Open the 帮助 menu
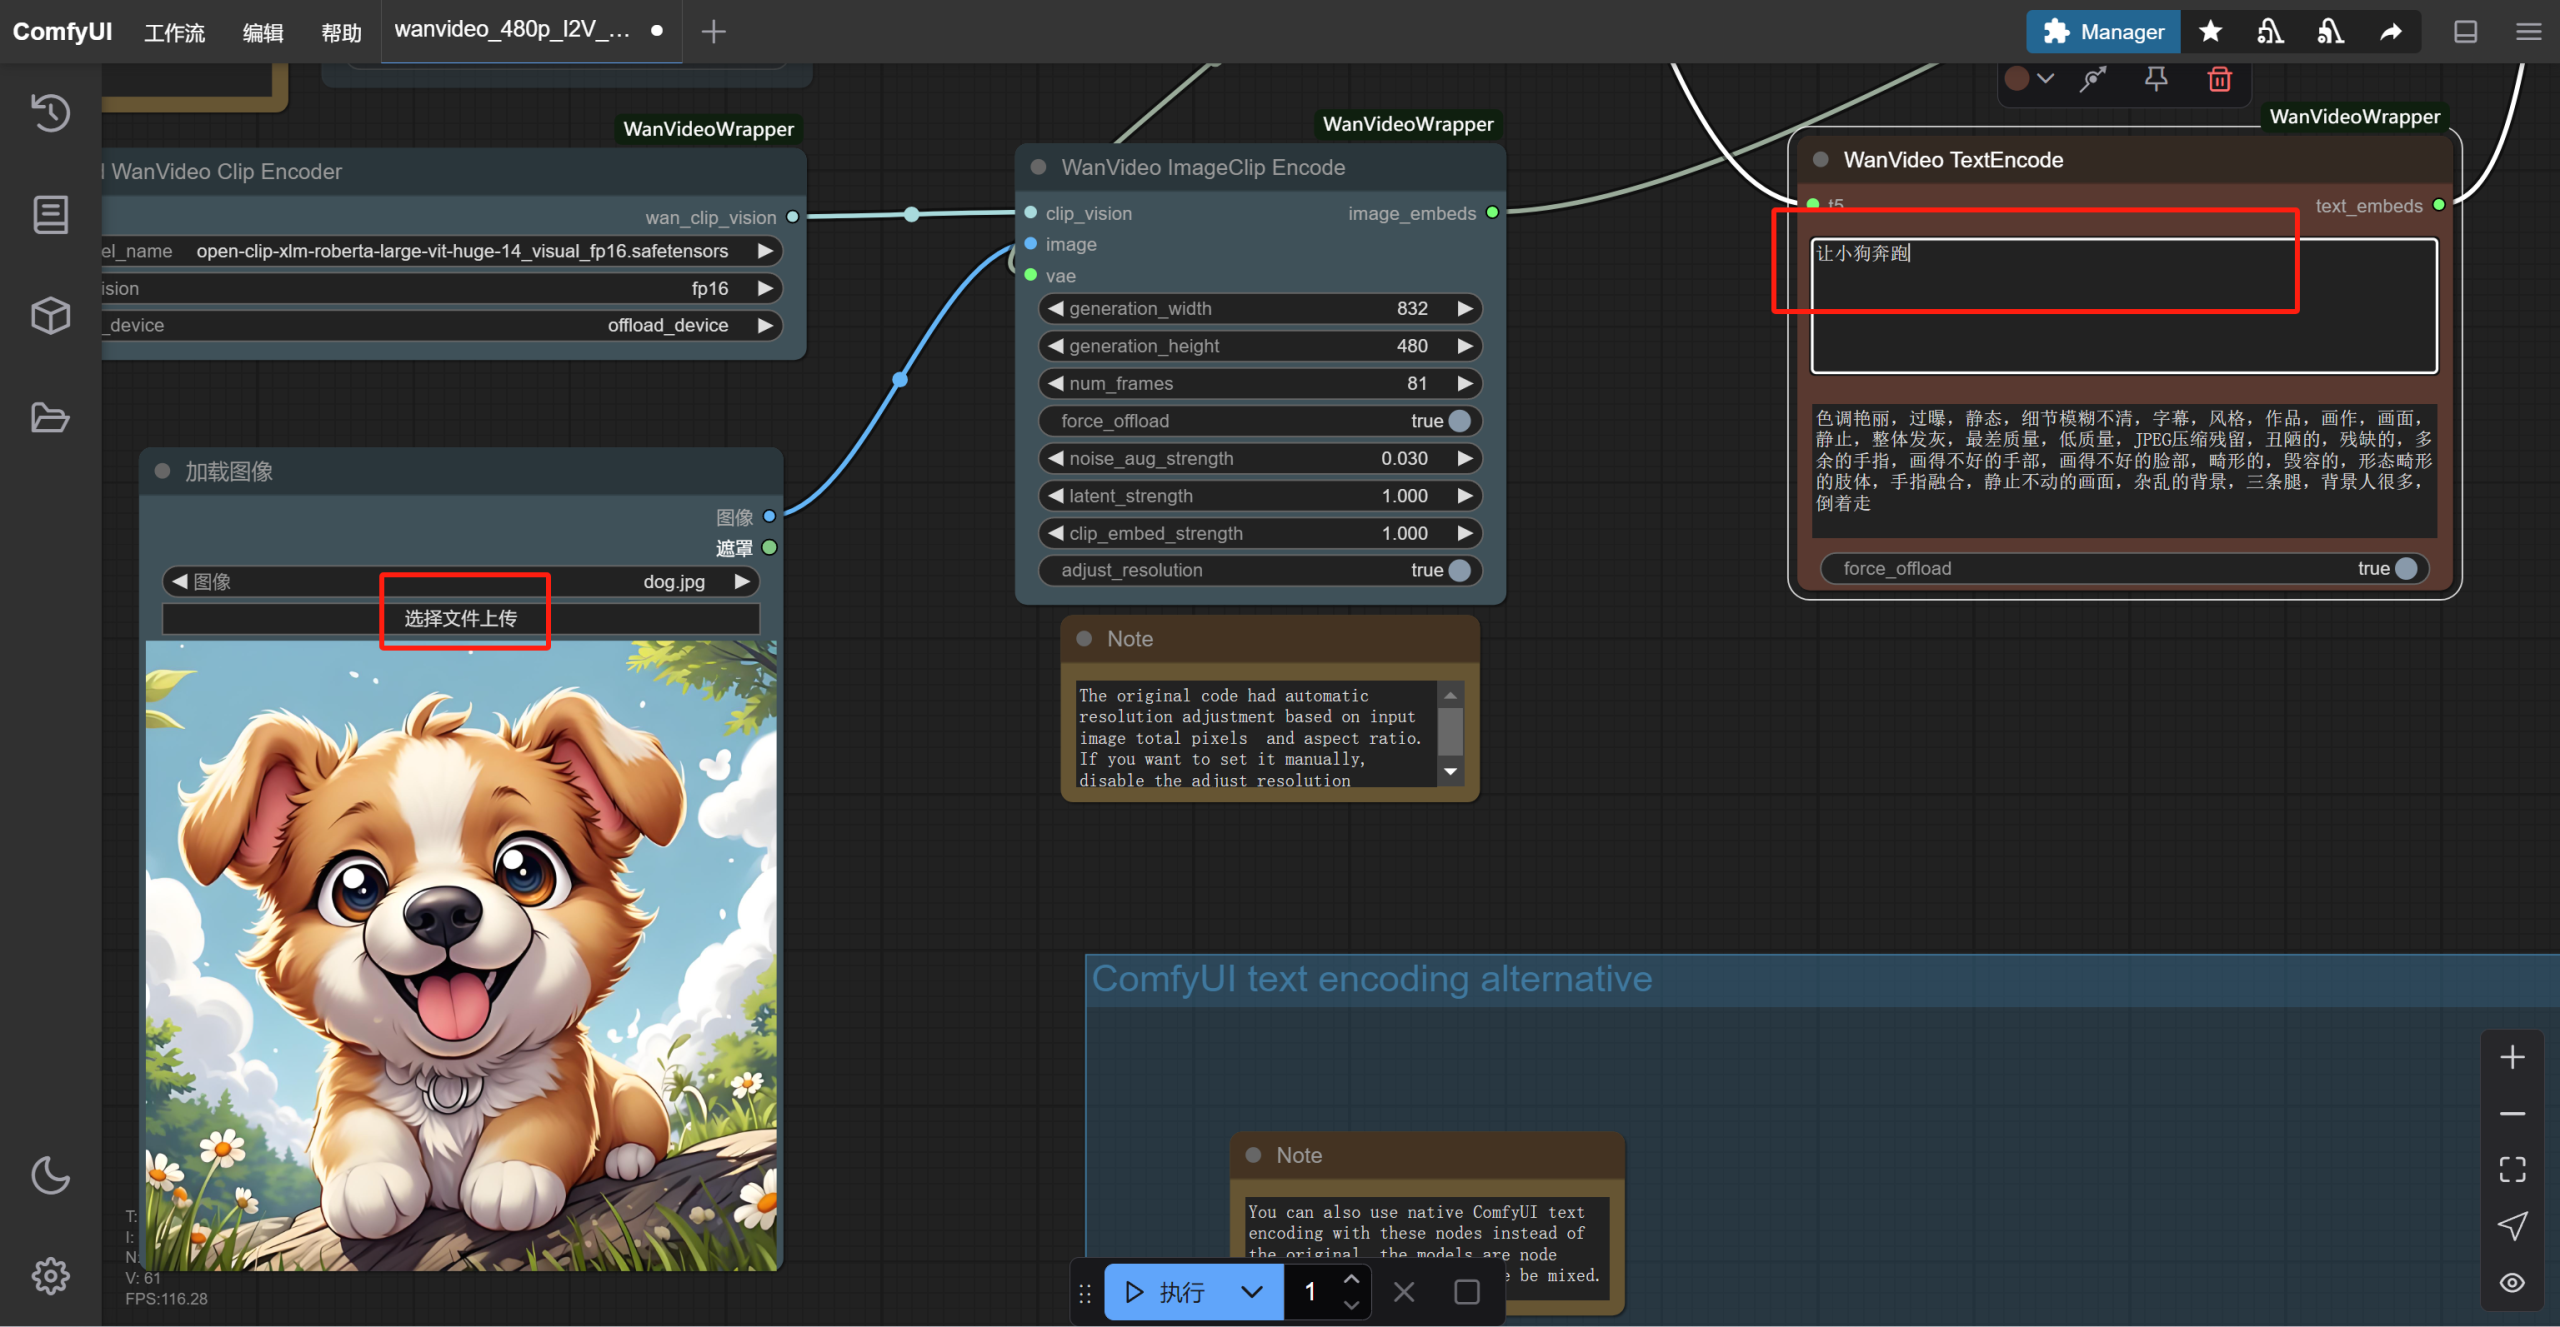2560x1327 pixels. 341,32
